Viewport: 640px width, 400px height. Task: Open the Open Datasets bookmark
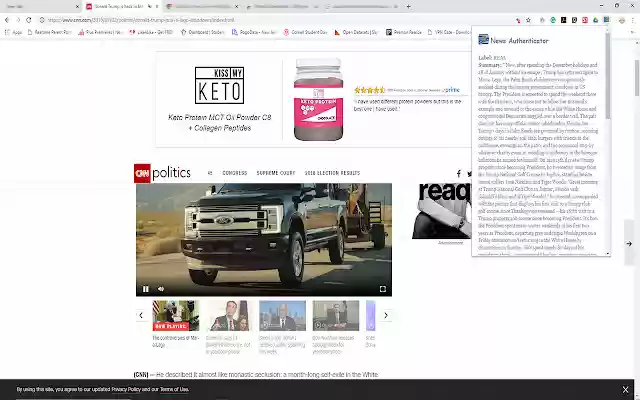[356, 32]
